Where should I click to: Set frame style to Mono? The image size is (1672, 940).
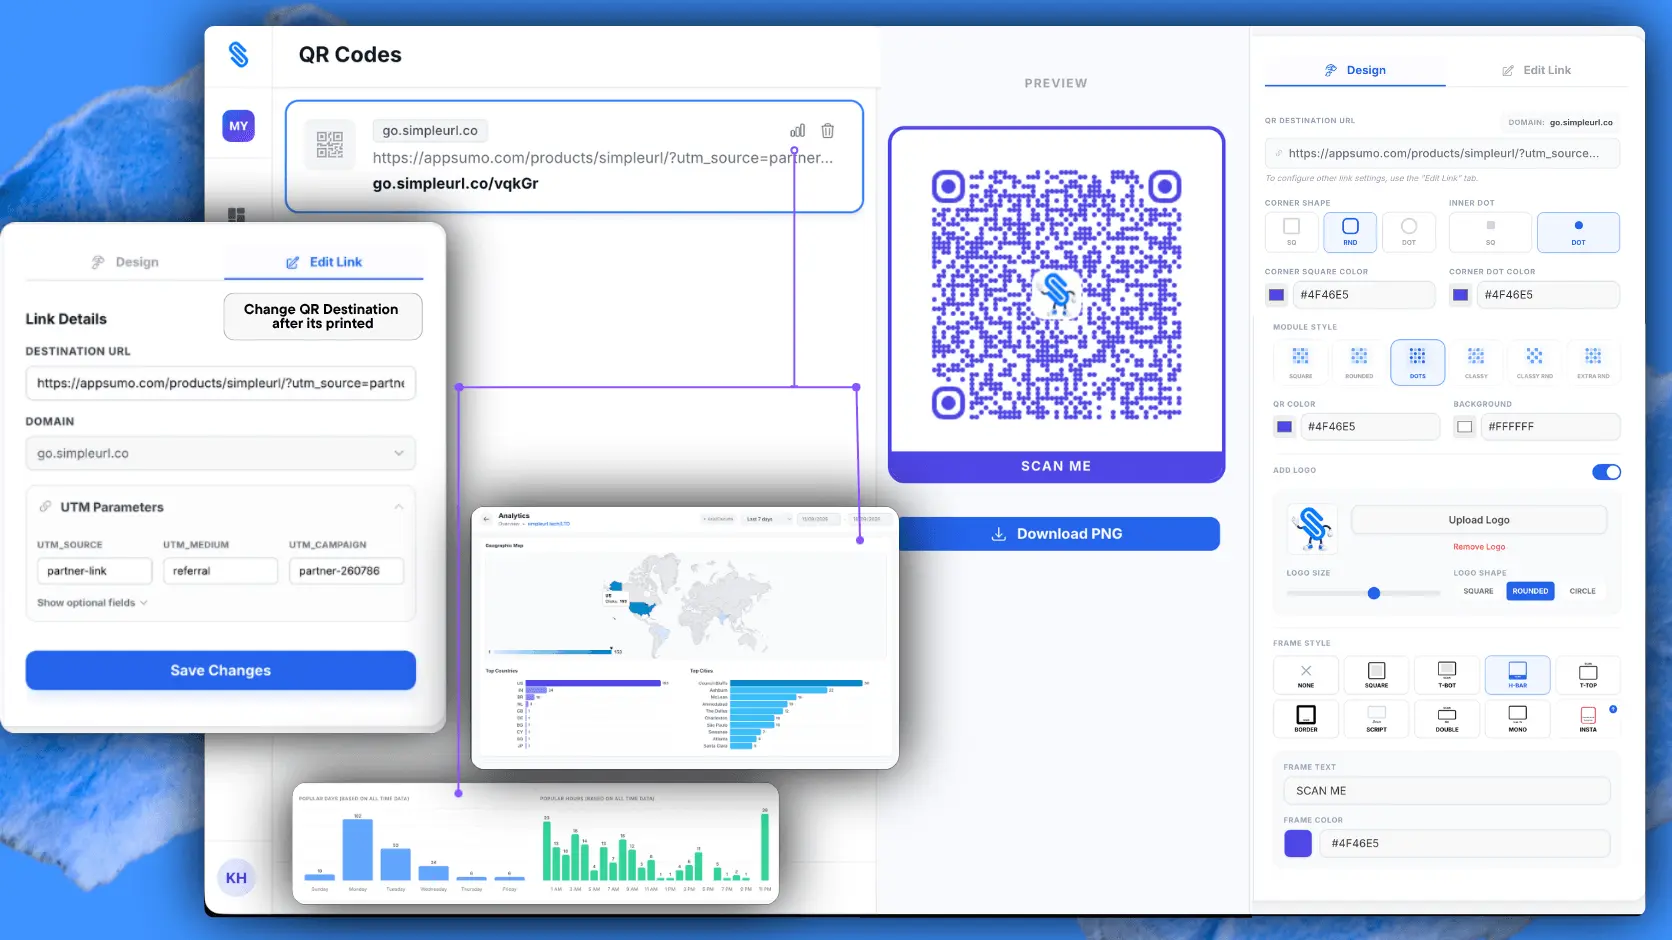click(x=1518, y=719)
